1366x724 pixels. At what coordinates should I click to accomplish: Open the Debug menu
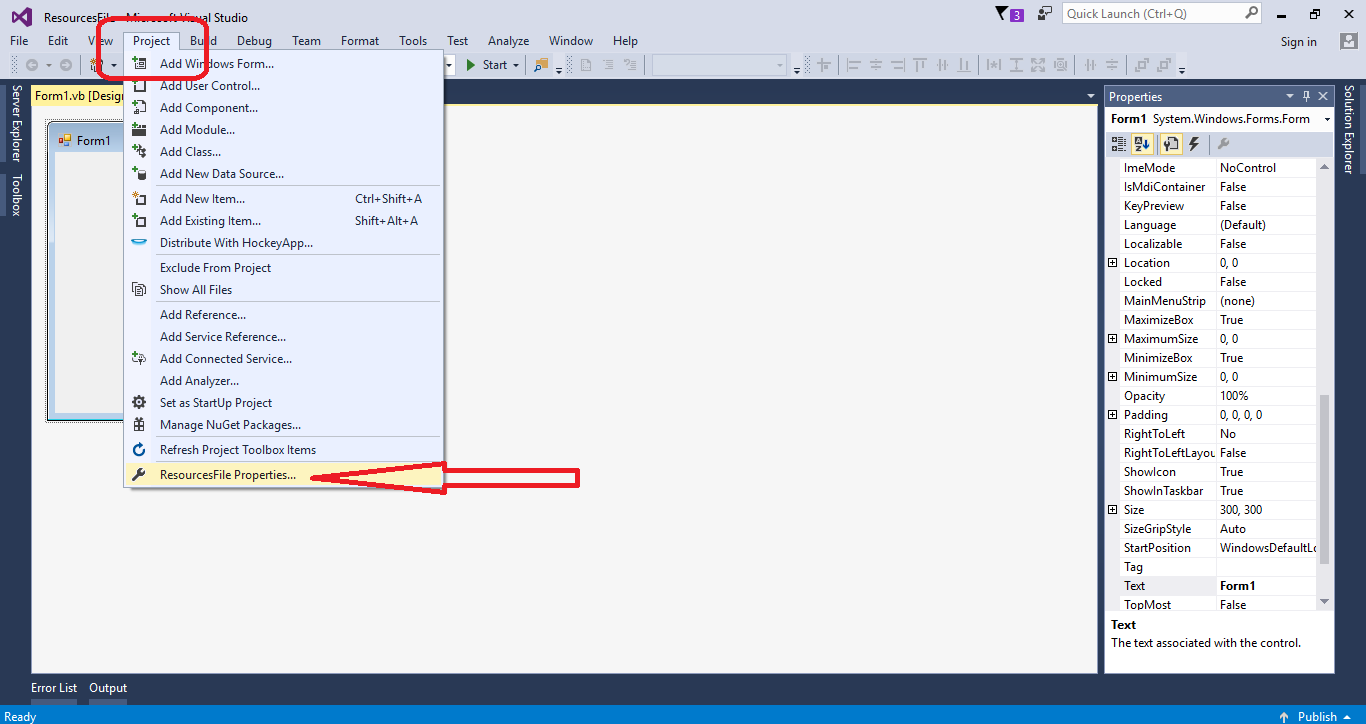(254, 41)
